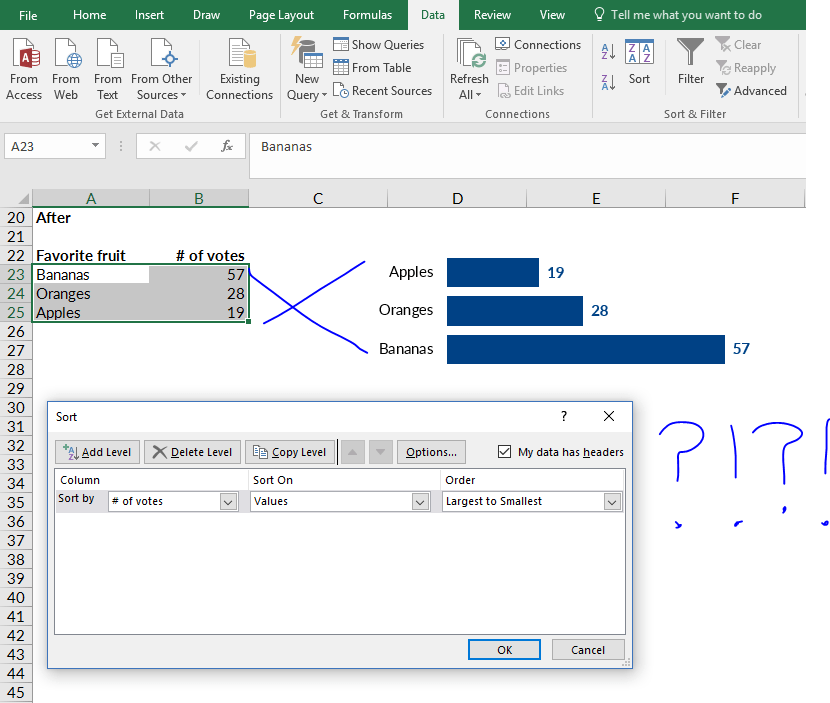This screenshot has width=830, height=703.
Task: Confirm sort with the OK button
Action: pos(504,649)
